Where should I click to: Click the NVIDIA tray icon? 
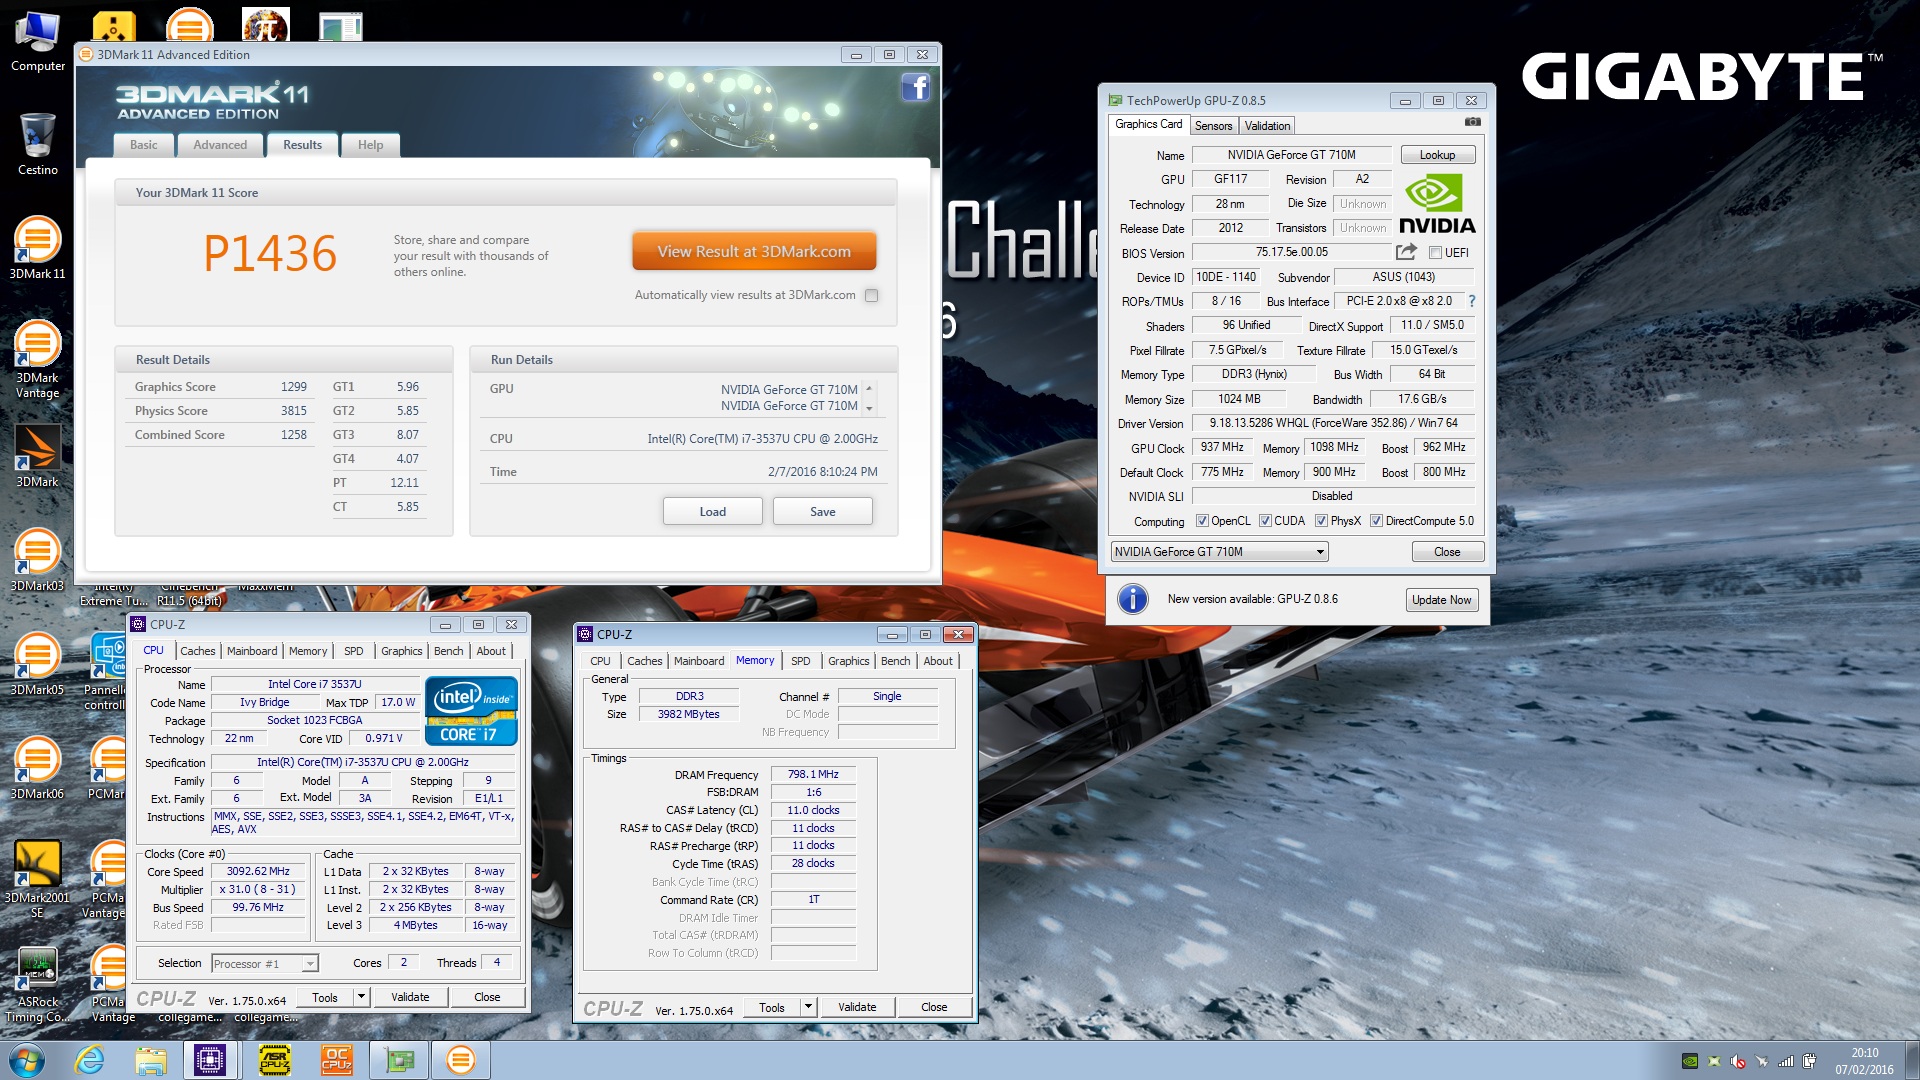click(x=1690, y=1061)
